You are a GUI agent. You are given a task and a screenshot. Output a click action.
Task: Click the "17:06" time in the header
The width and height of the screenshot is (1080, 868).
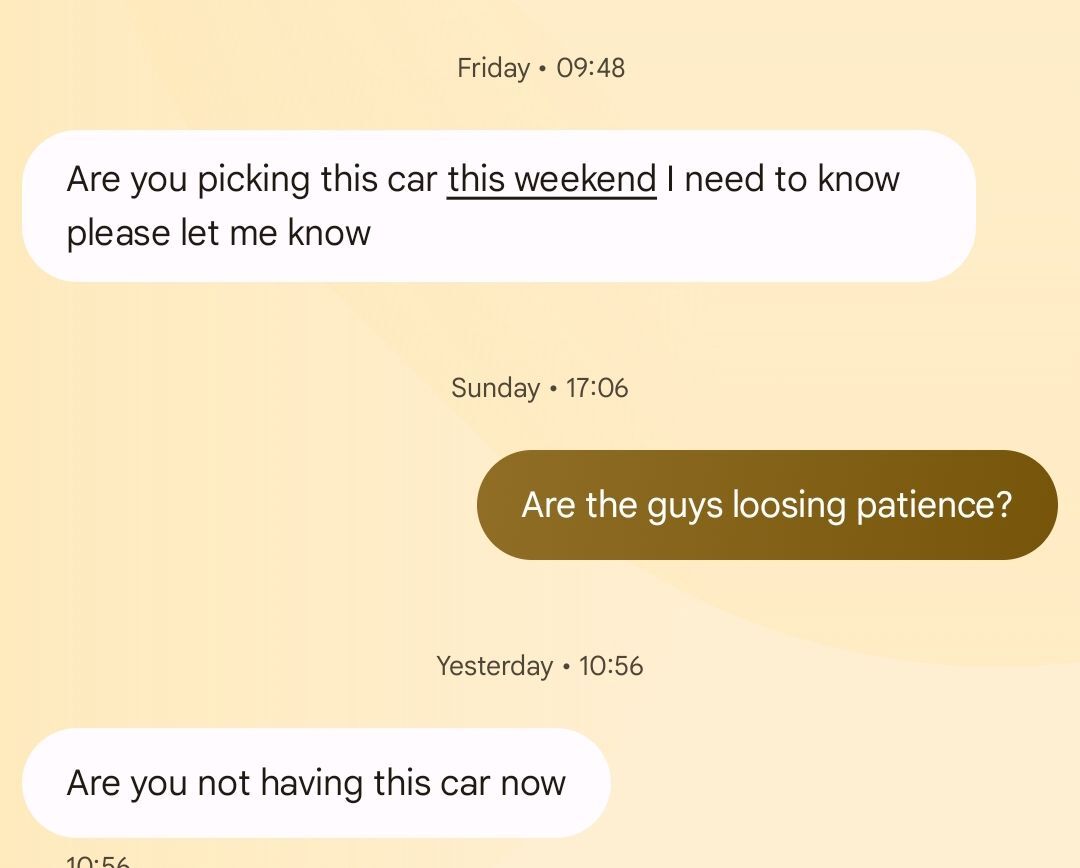pyautogui.click(x=596, y=388)
